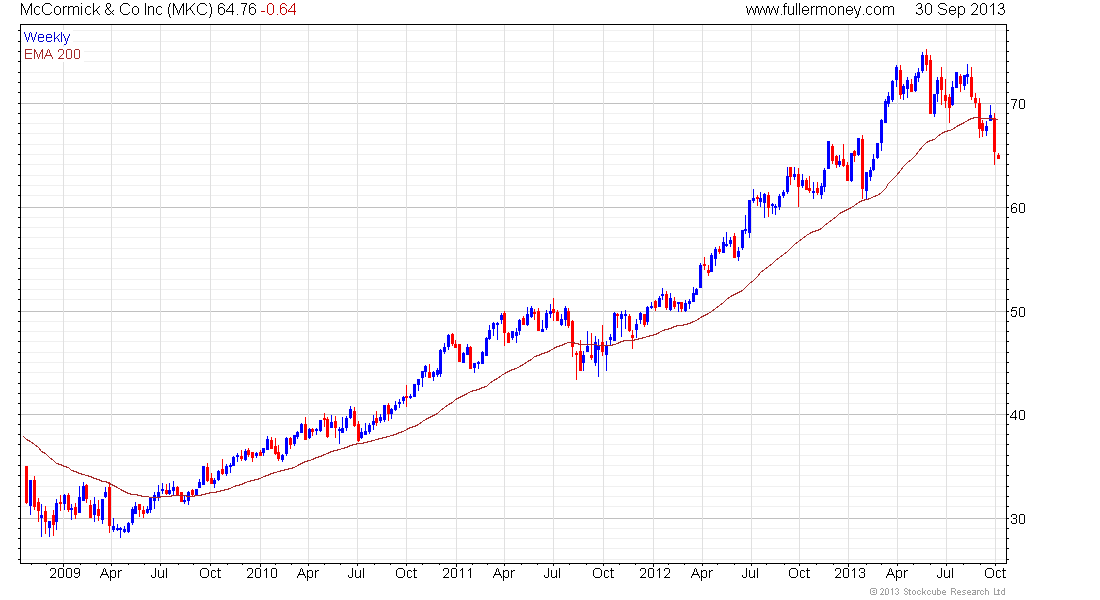
Task: Click the 70 price axis label
Action: tap(1017, 104)
